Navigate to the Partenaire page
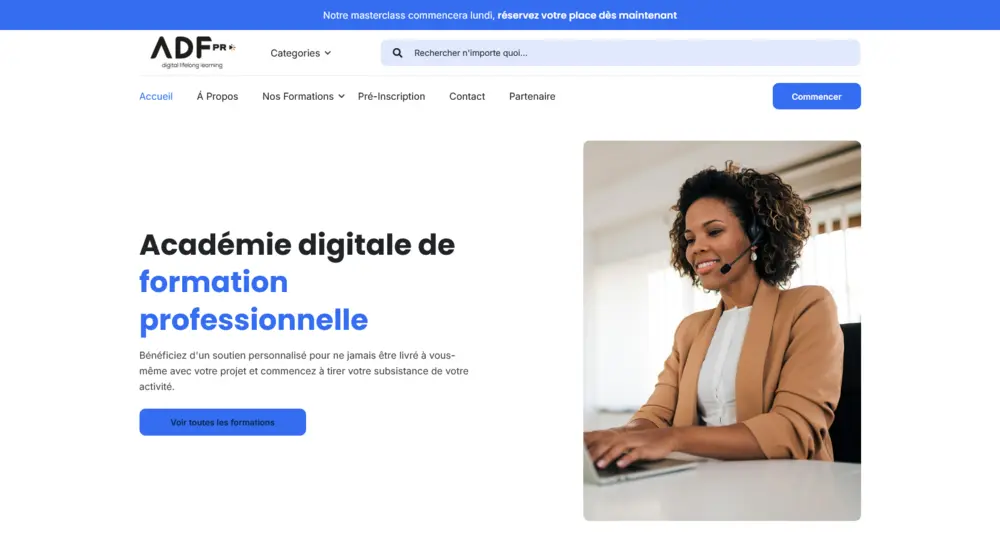The height and width of the screenshot is (539, 1000). coord(532,96)
